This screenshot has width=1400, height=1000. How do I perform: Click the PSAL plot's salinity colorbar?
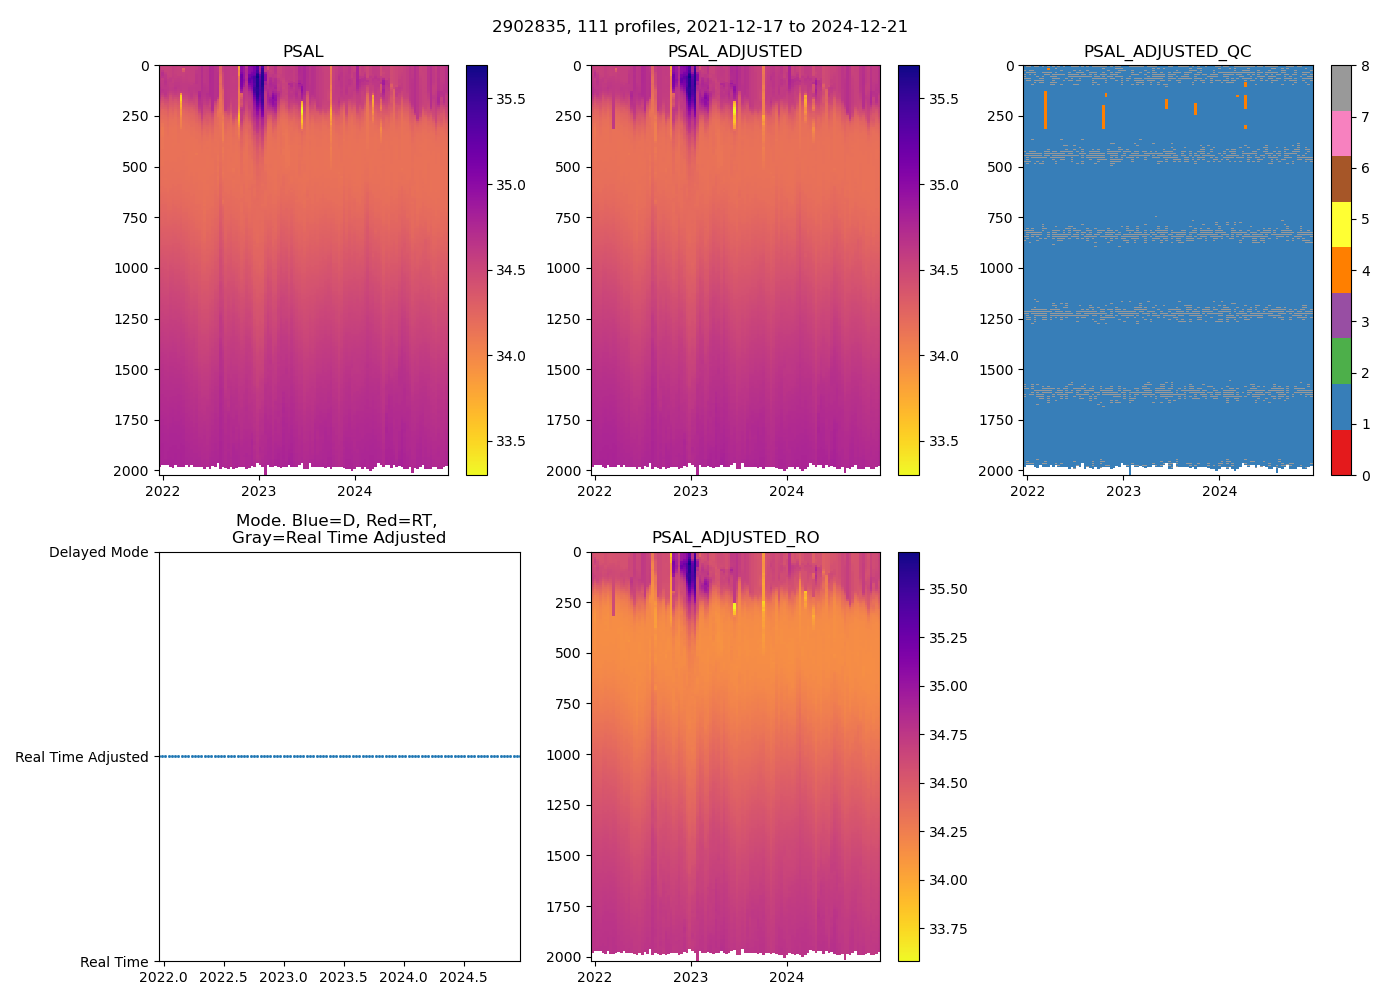pos(477,270)
